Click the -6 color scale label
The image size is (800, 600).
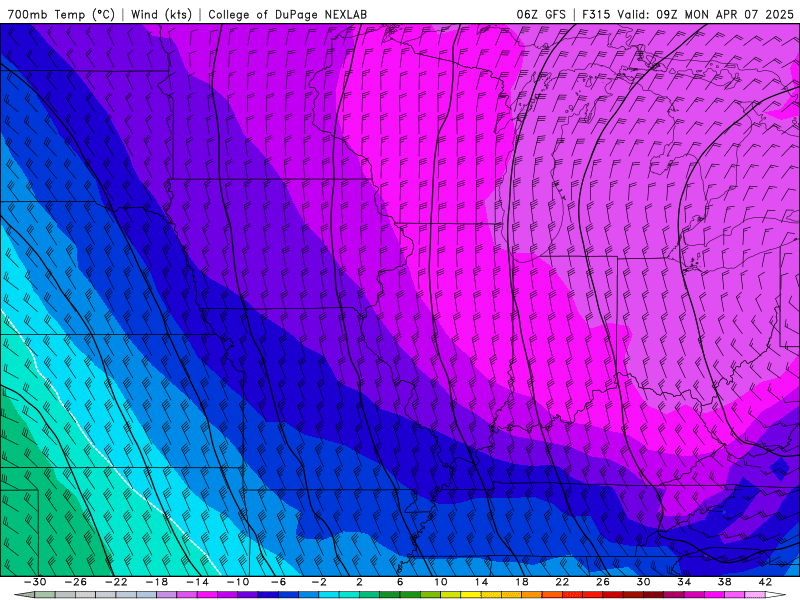click(279, 582)
